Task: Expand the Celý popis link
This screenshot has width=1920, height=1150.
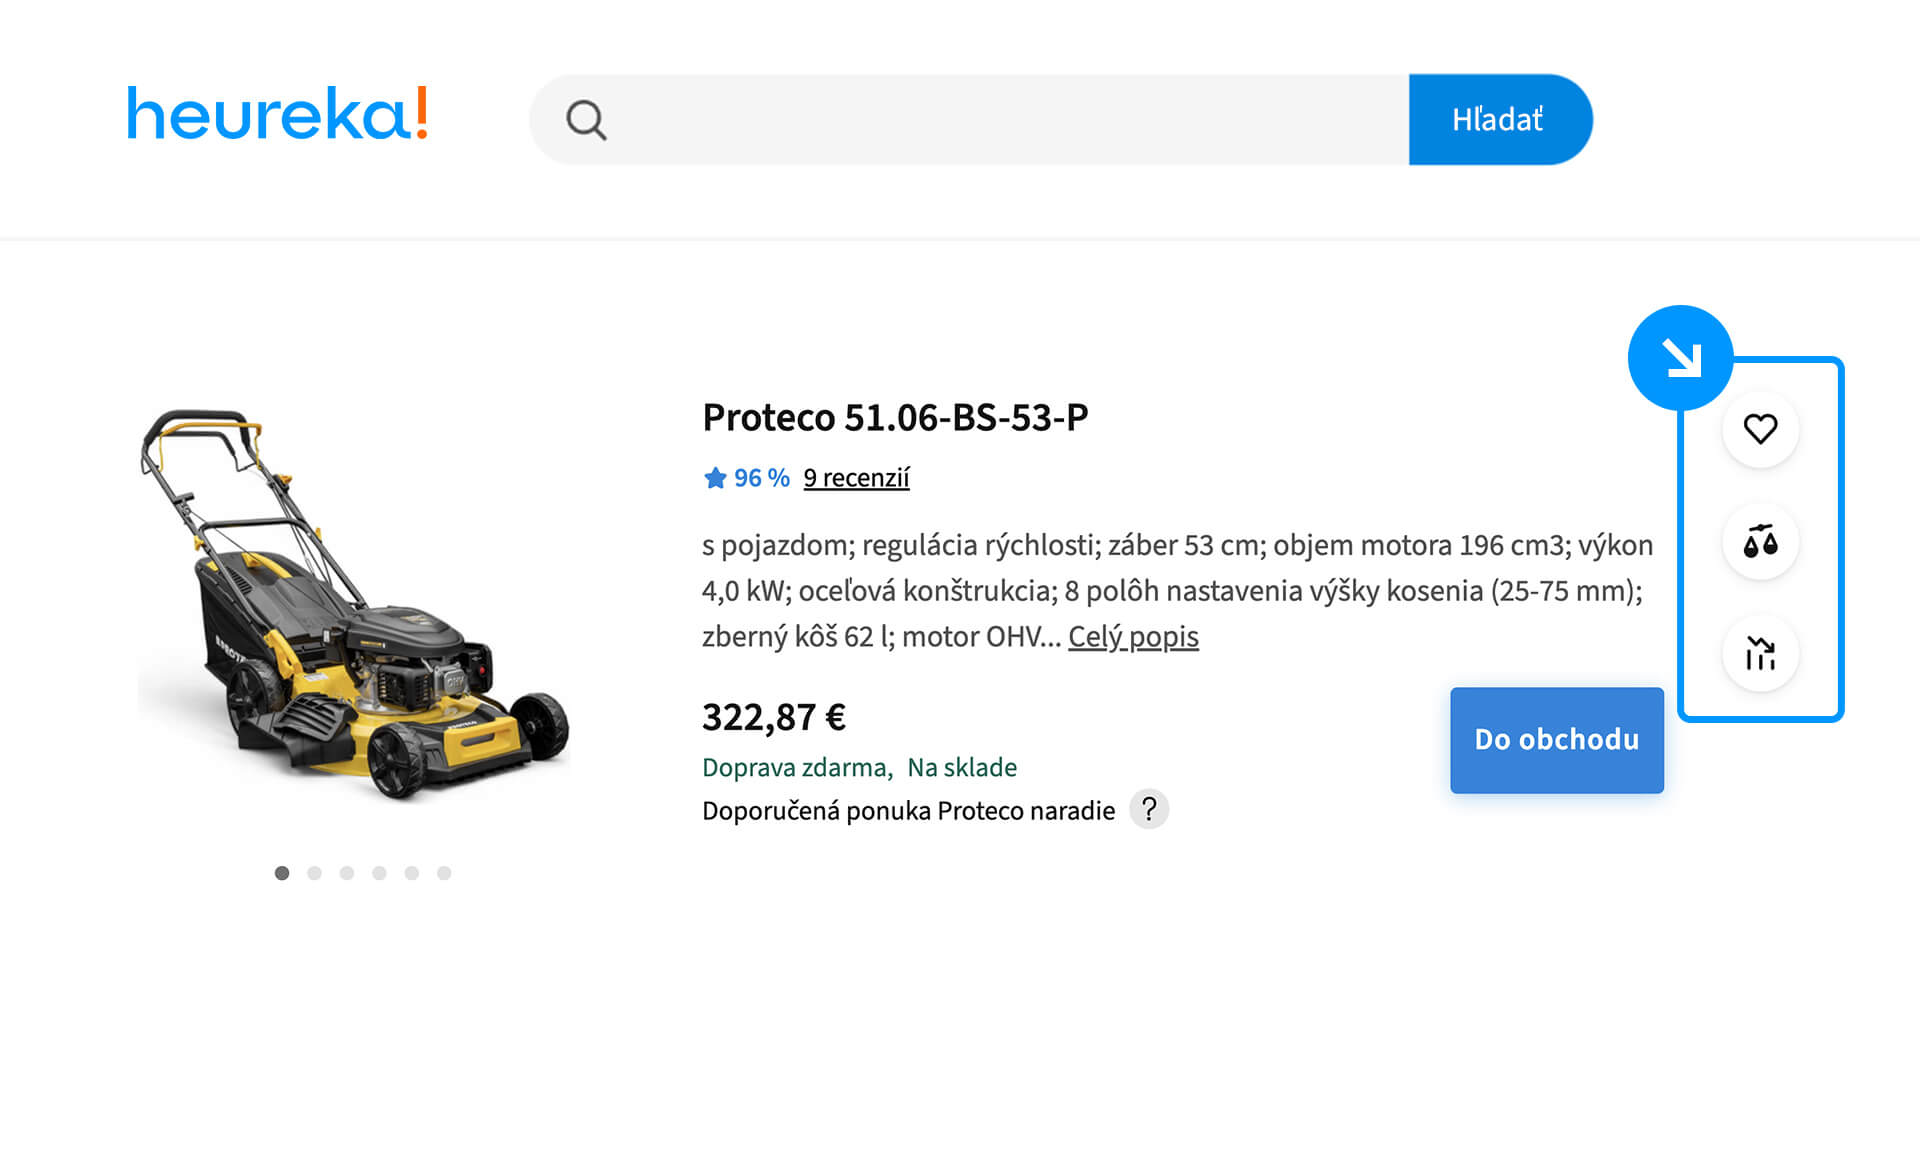Action: 1133,636
